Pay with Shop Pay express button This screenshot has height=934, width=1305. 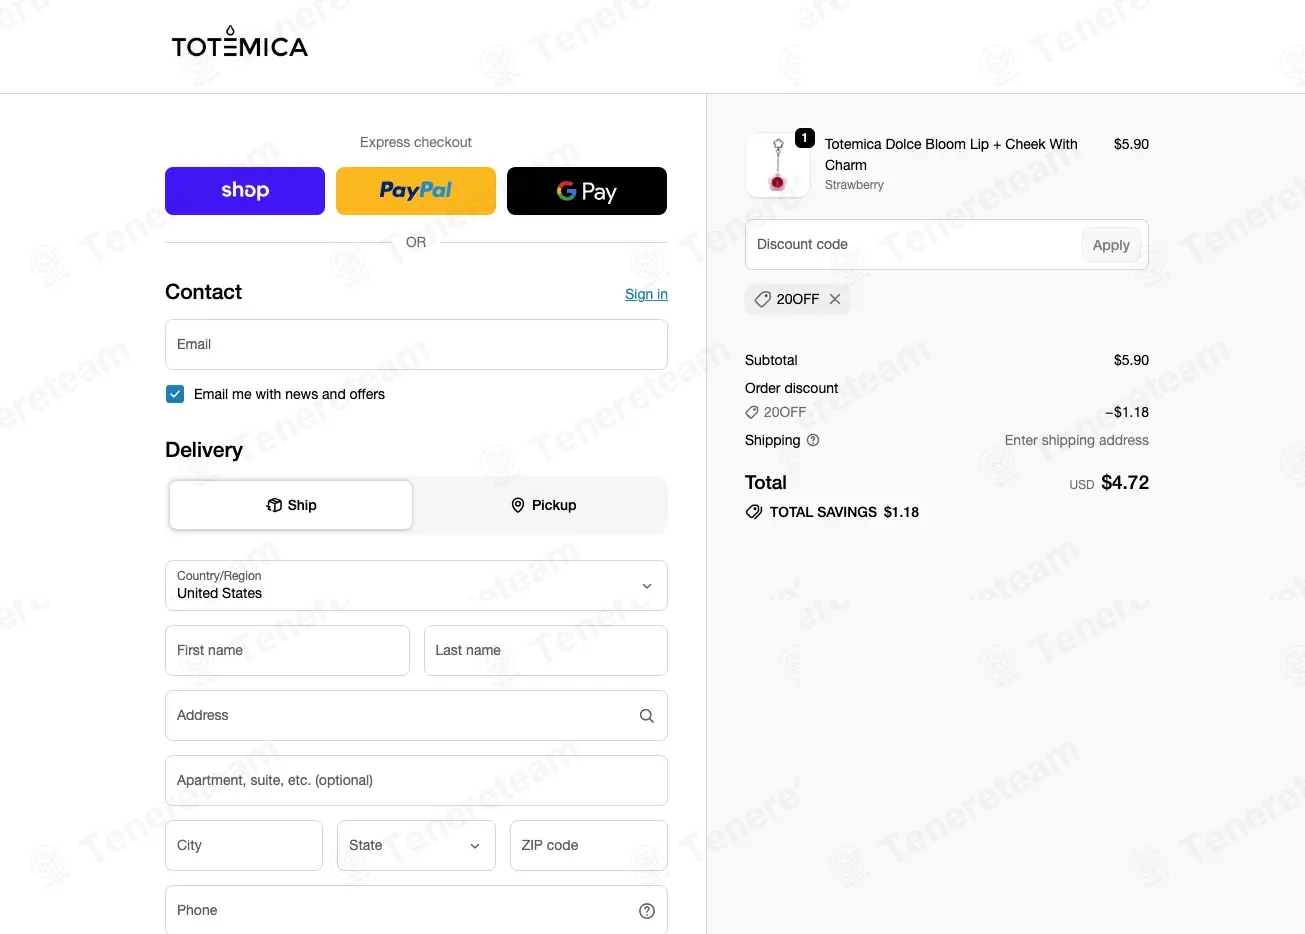pyautogui.click(x=245, y=191)
